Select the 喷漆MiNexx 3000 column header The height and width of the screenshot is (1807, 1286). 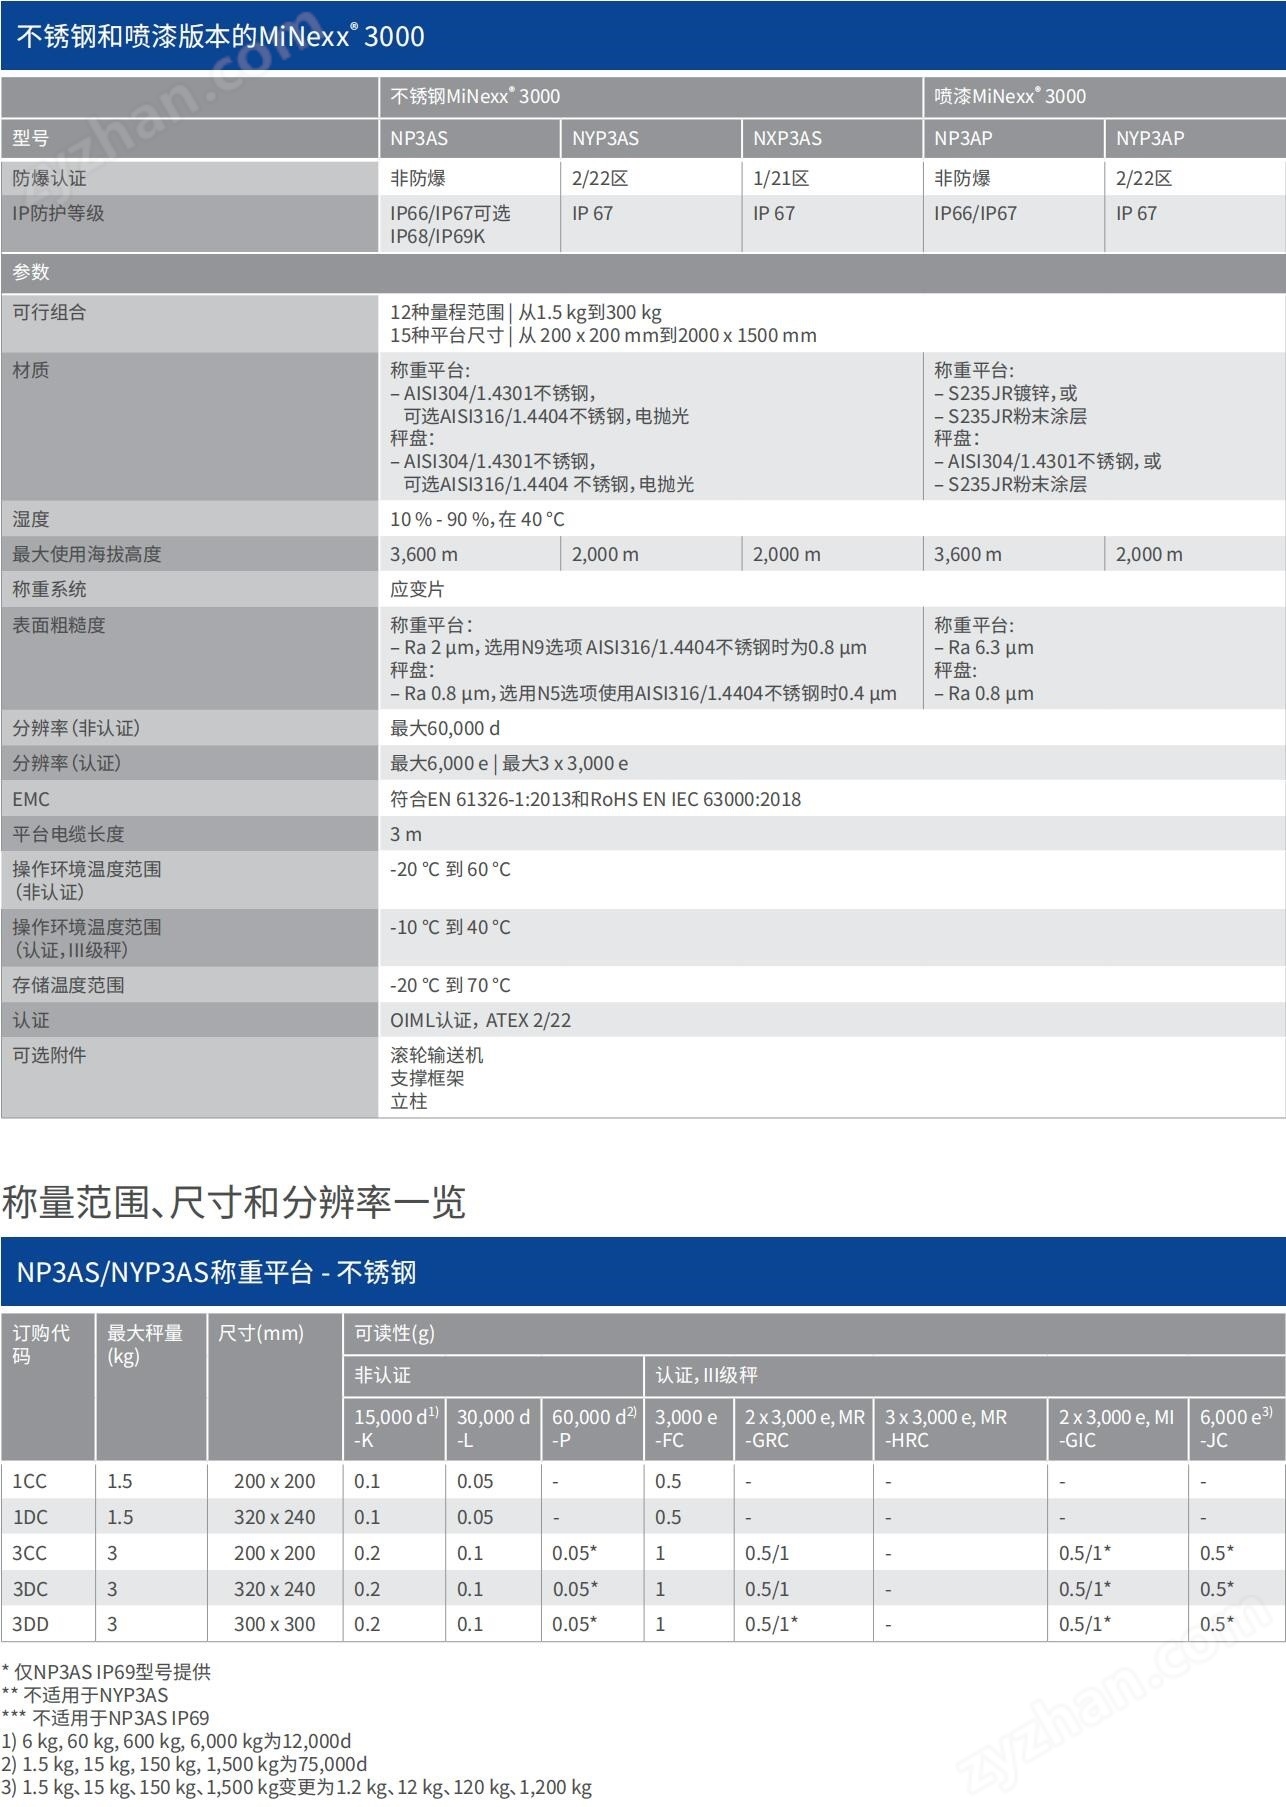(1104, 96)
